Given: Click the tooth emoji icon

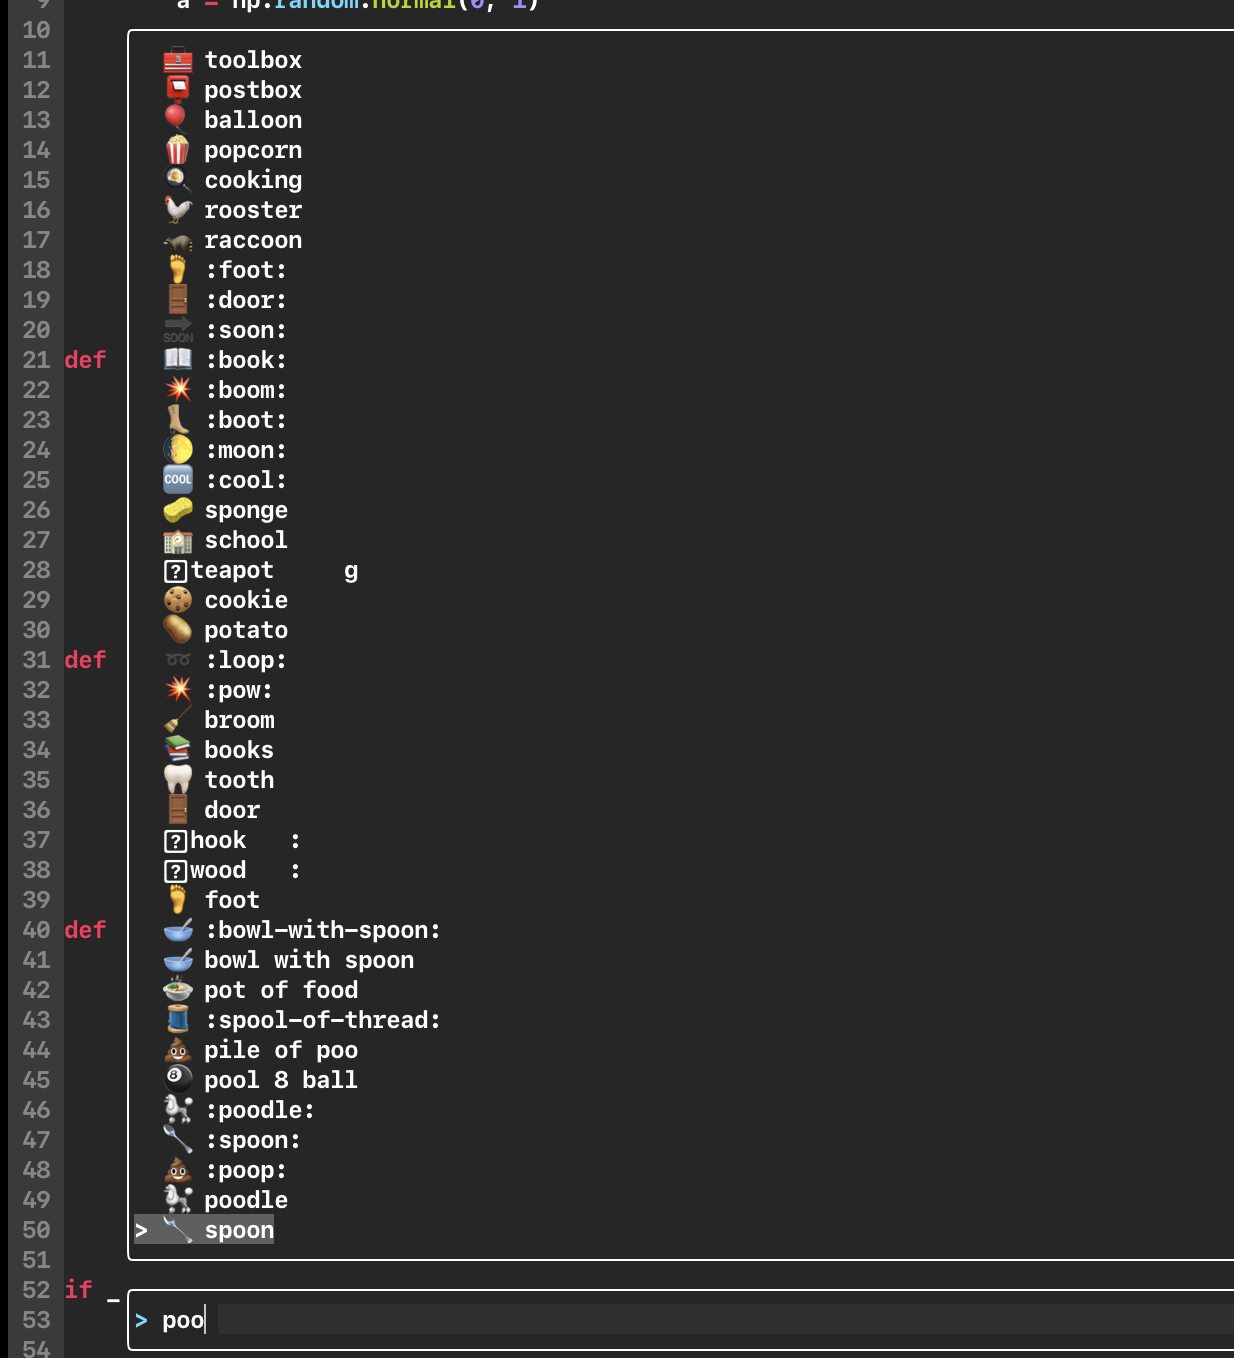Looking at the screenshot, I should point(178,780).
